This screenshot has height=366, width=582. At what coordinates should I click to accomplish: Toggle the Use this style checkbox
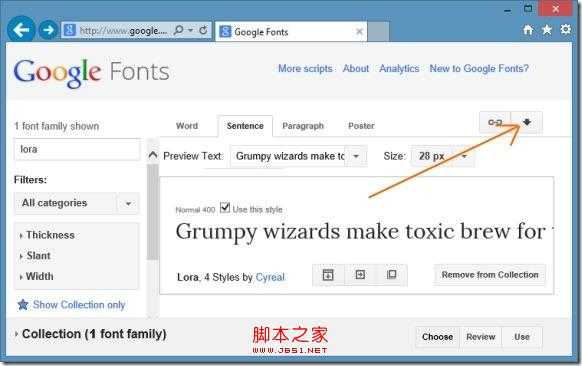225,207
